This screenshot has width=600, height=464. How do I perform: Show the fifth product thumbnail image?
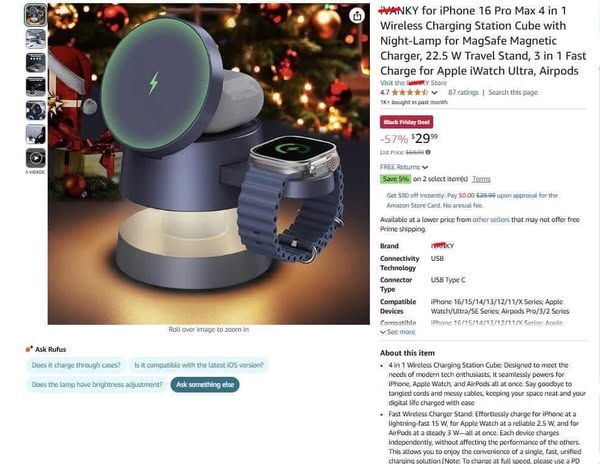point(36,110)
